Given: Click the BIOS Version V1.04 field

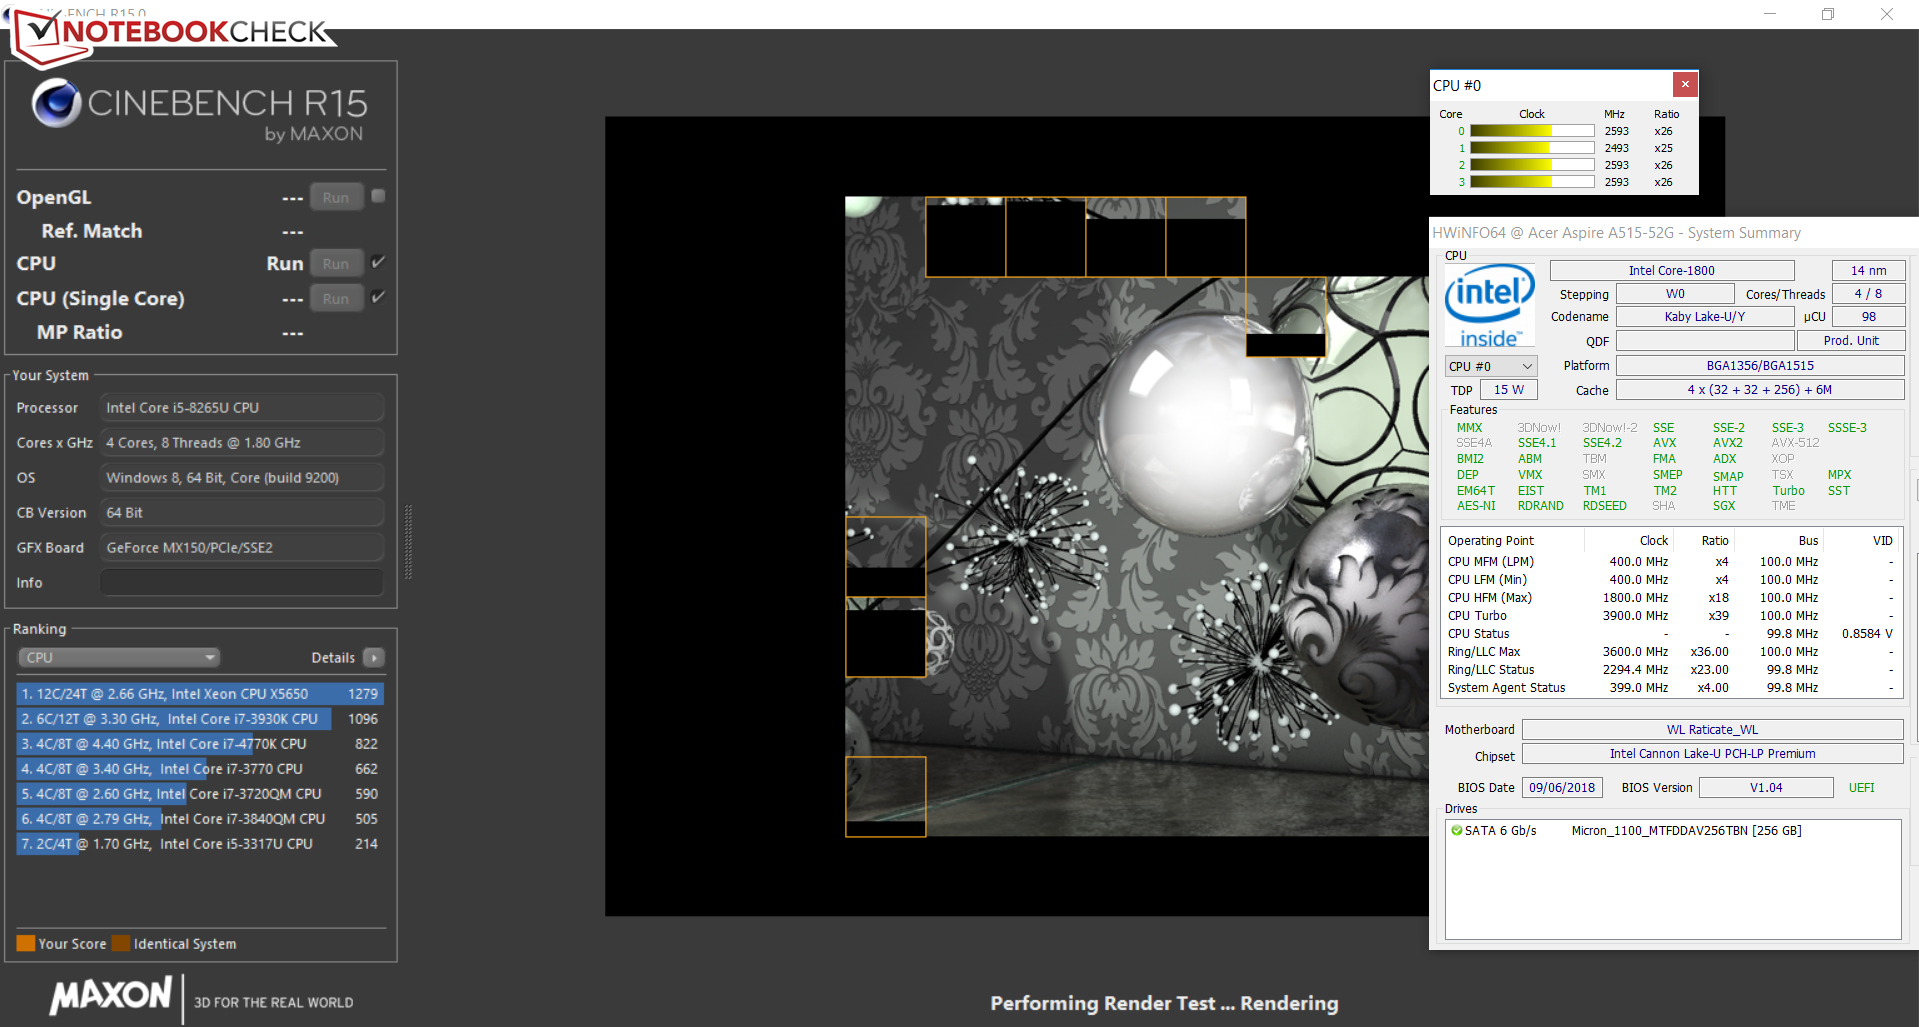Looking at the screenshot, I should tap(1766, 788).
